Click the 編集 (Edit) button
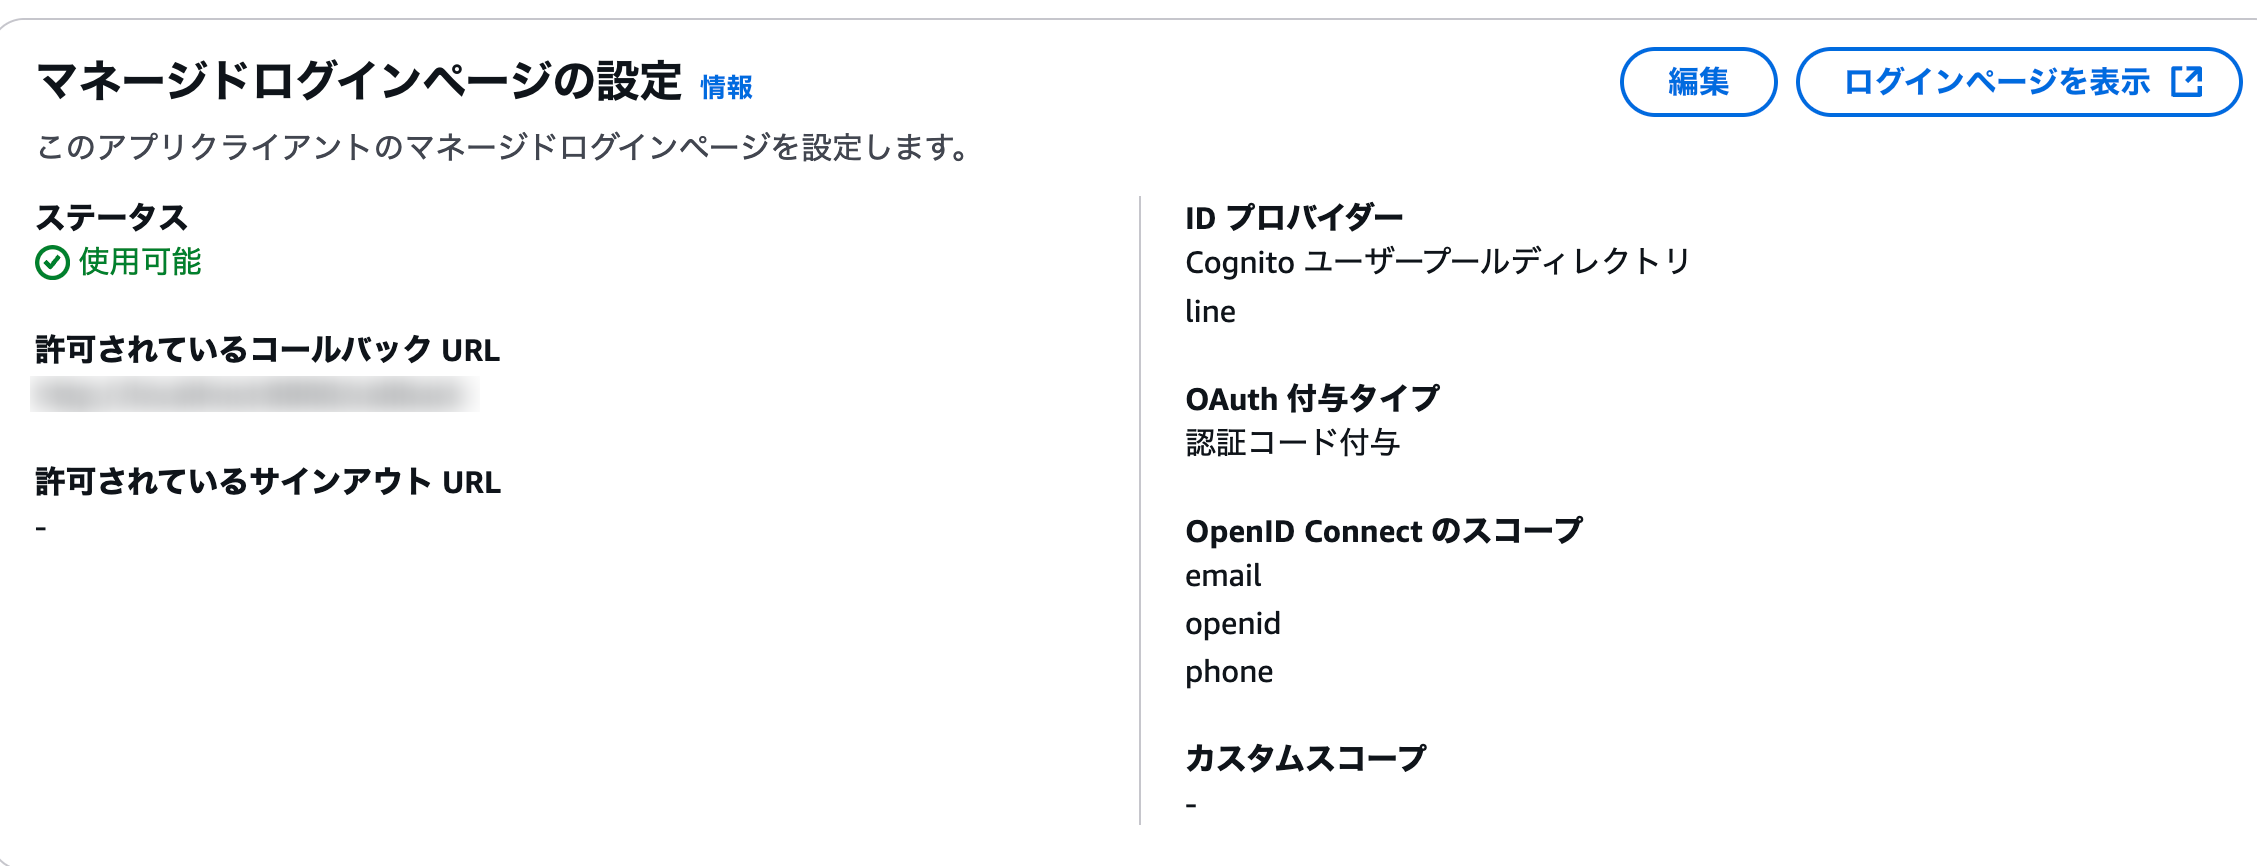Screen dimensions: 2257x866 point(1698,82)
